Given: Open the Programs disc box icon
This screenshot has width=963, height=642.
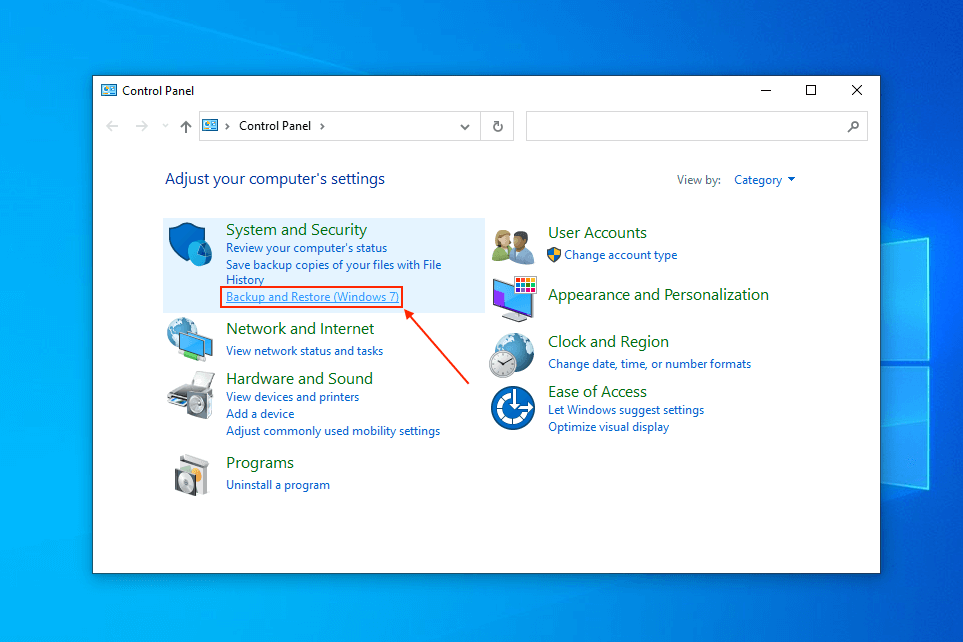Looking at the screenshot, I should pos(190,474).
